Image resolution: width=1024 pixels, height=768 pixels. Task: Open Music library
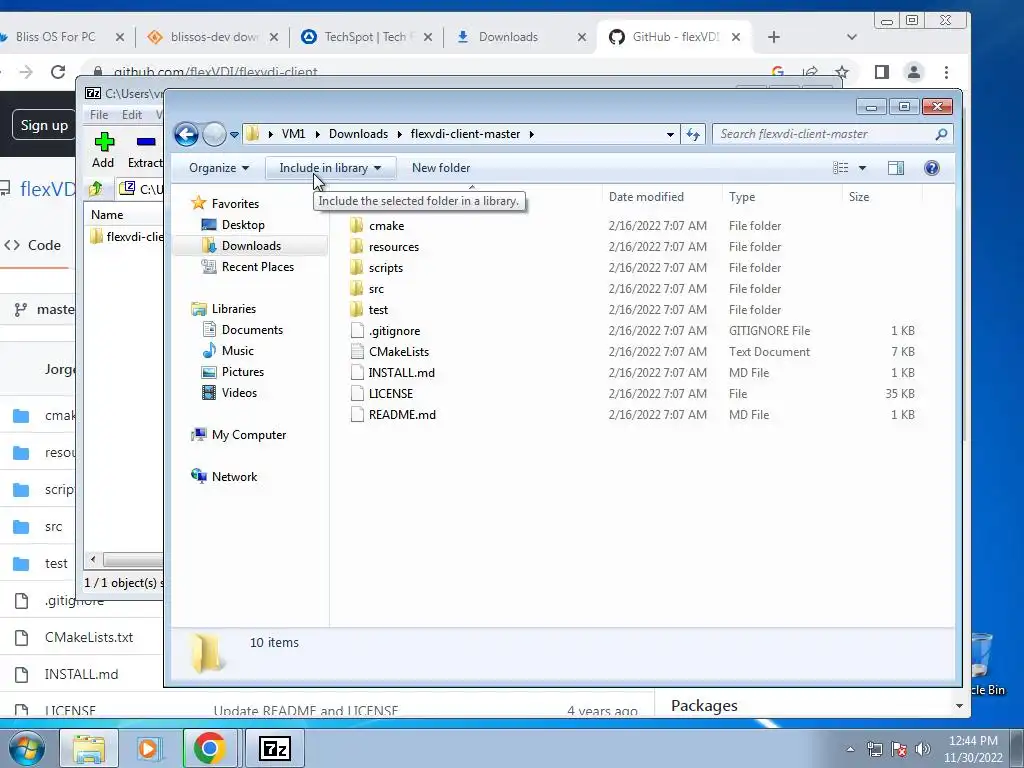pyautogui.click(x=238, y=351)
